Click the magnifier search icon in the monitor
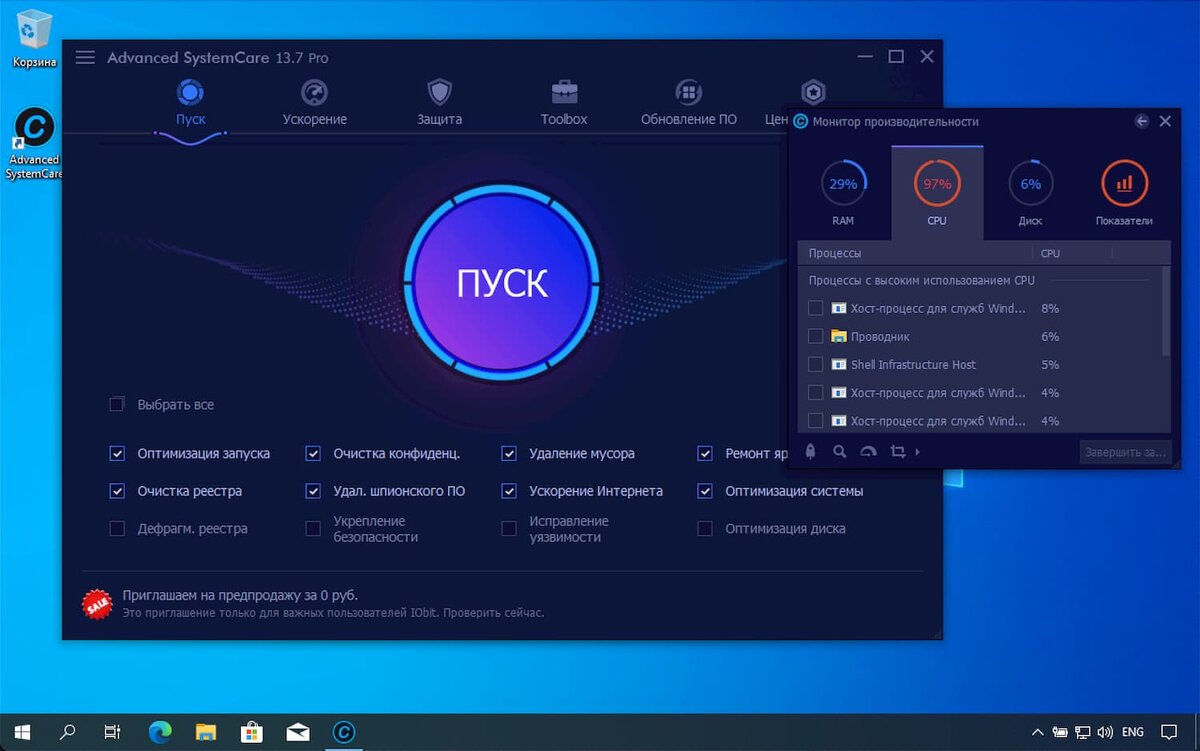This screenshot has height=751, width=1200. tap(840, 452)
